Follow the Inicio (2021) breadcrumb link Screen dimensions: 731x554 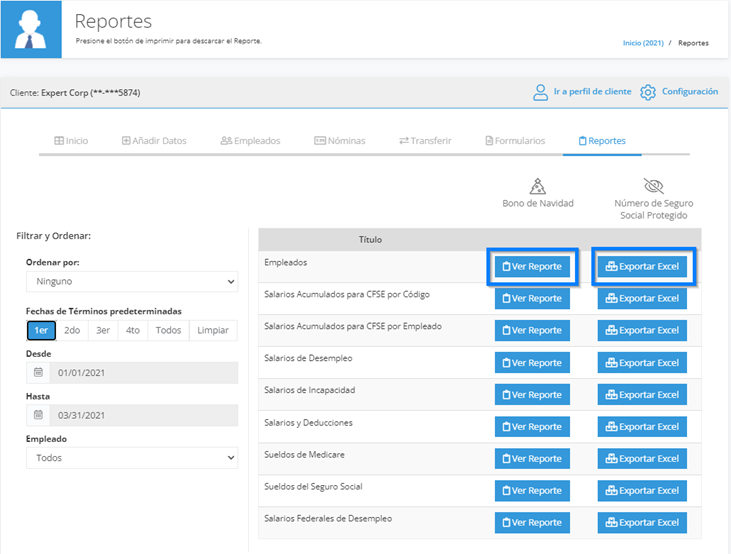coord(643,43)
